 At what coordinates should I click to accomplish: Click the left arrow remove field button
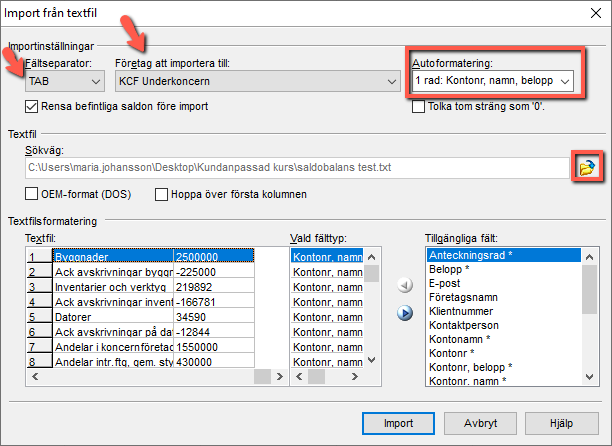point(405,285)
